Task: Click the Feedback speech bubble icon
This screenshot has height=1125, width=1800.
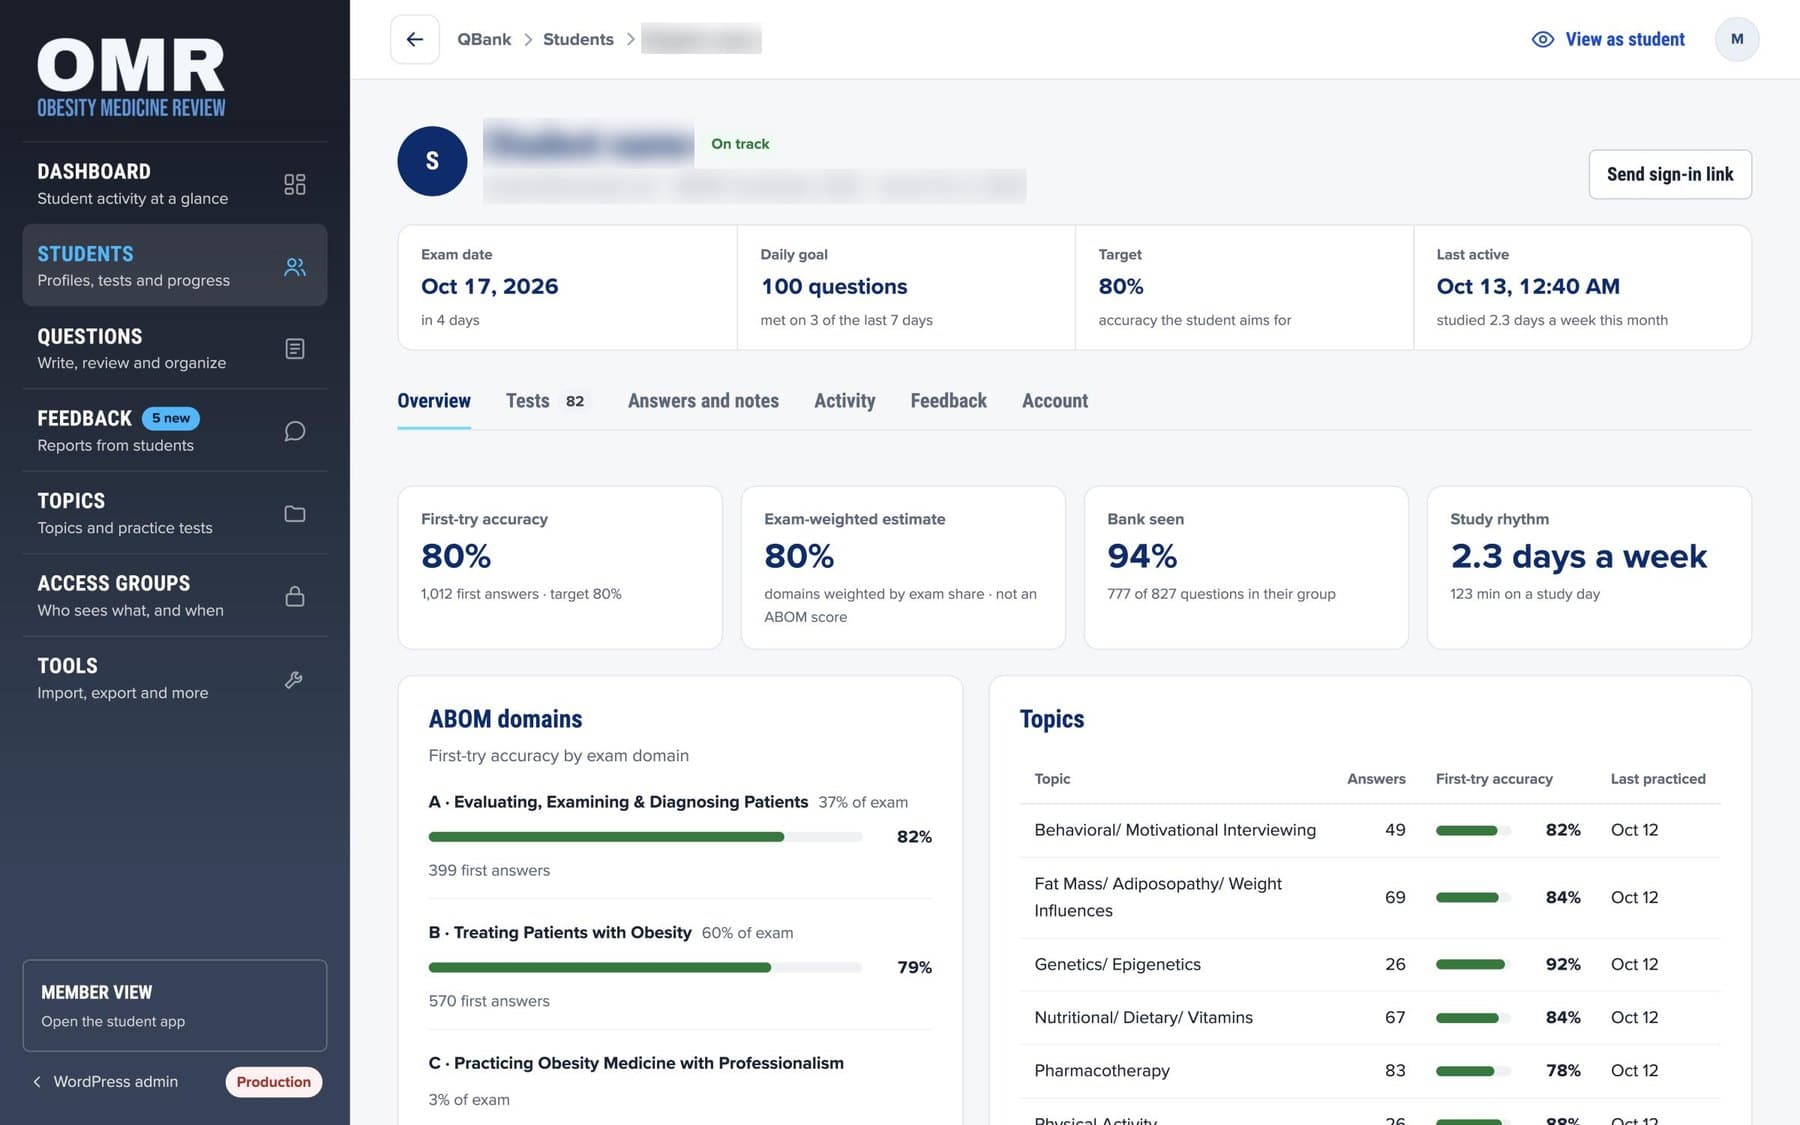Action: coord(294,431)
